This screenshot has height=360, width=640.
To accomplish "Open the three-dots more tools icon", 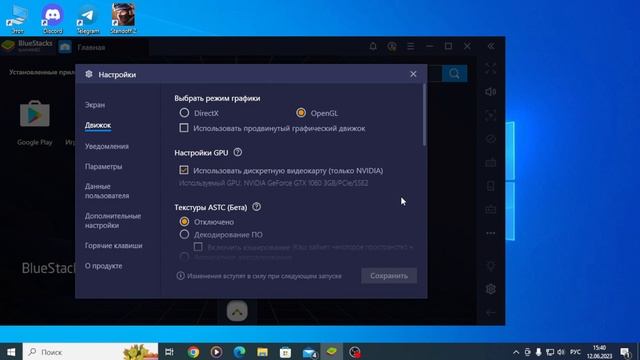I will (491, 233).
